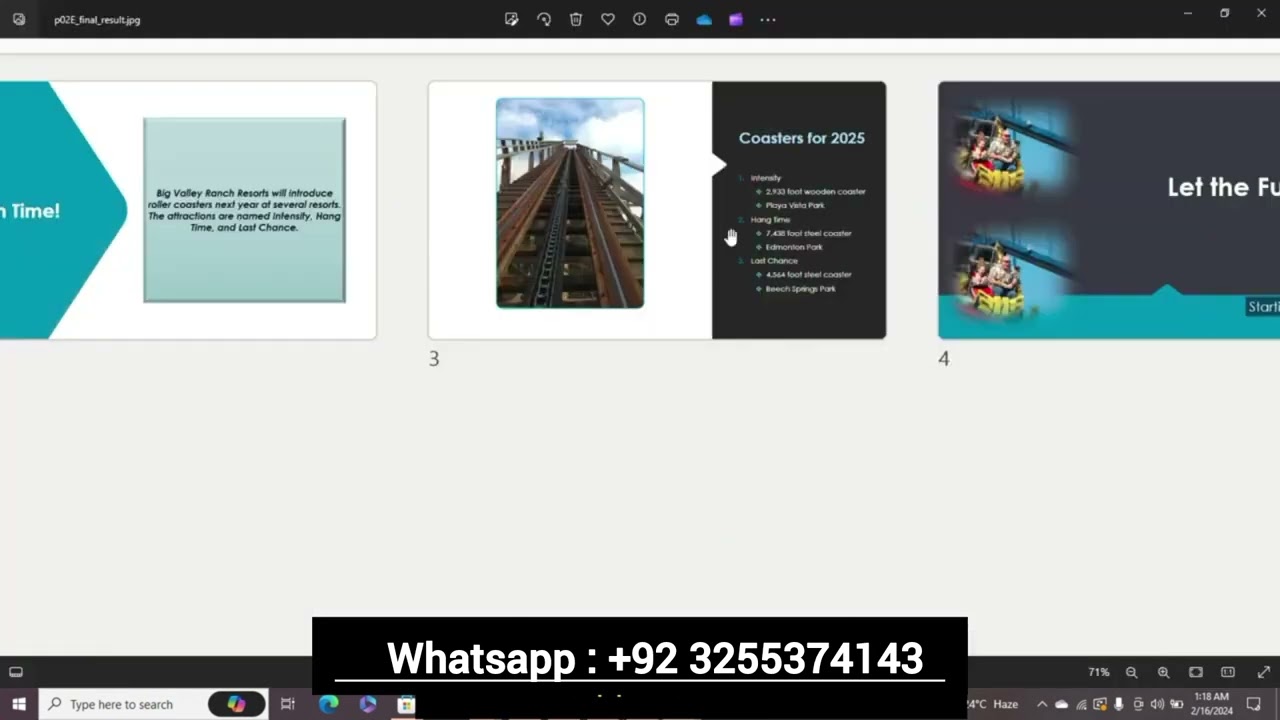
Task: Click the 'Last Chance' list item on slide 3
Action: tap(774, 261)
